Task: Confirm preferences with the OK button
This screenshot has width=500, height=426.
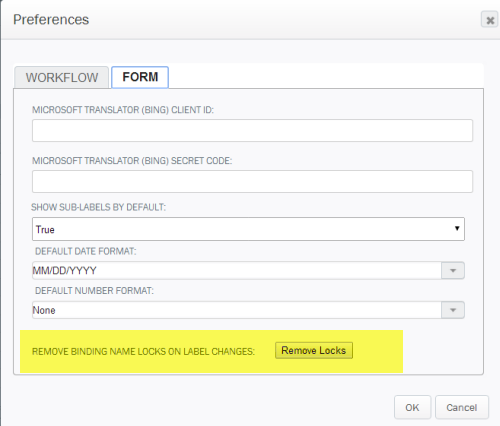Action: click(x=412, y=407)
